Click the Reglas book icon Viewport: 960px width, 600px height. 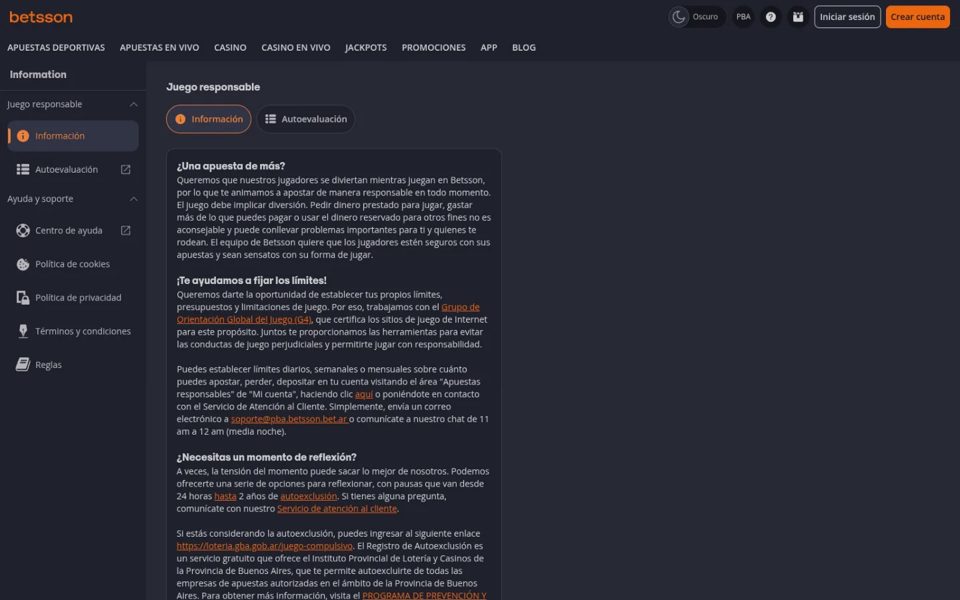[23, 365]
